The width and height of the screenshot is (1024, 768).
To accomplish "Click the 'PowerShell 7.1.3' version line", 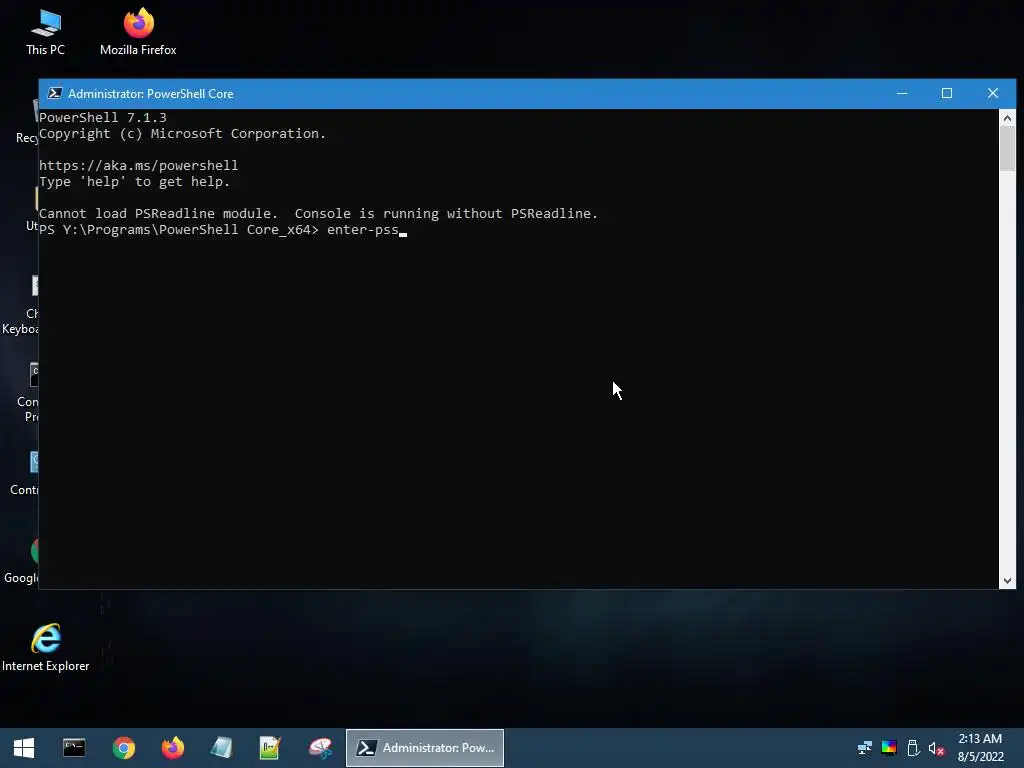I will click(x=103, y=118).
